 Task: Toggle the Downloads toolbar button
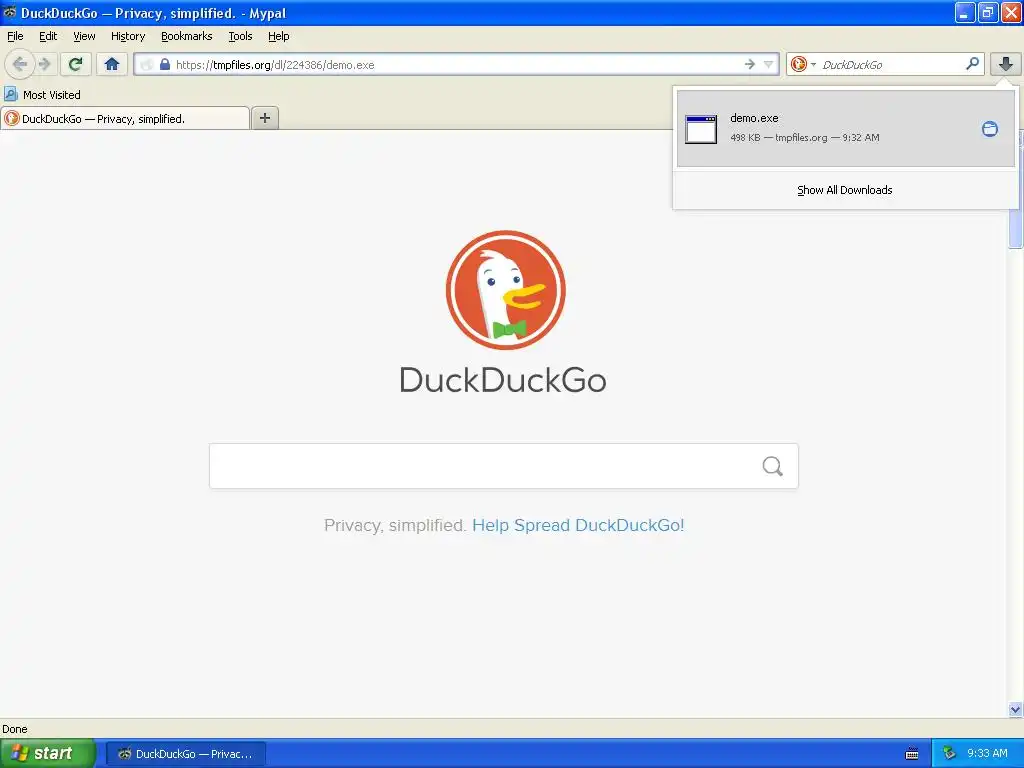pyautogui.click(x=1006, y=64)
